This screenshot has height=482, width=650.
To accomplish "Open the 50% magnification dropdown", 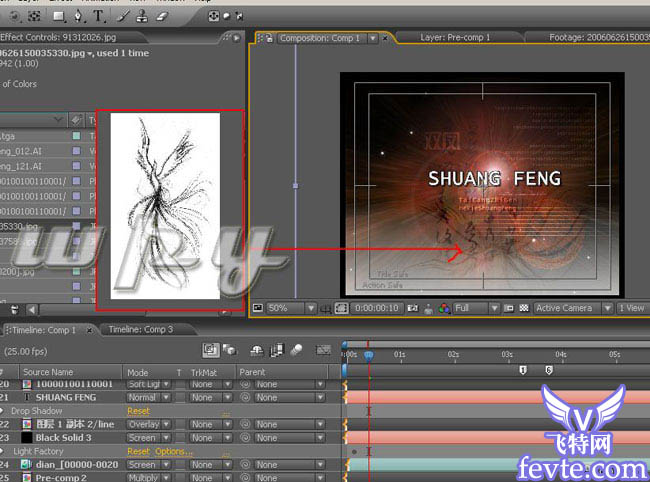I will (x=291, y=308).
